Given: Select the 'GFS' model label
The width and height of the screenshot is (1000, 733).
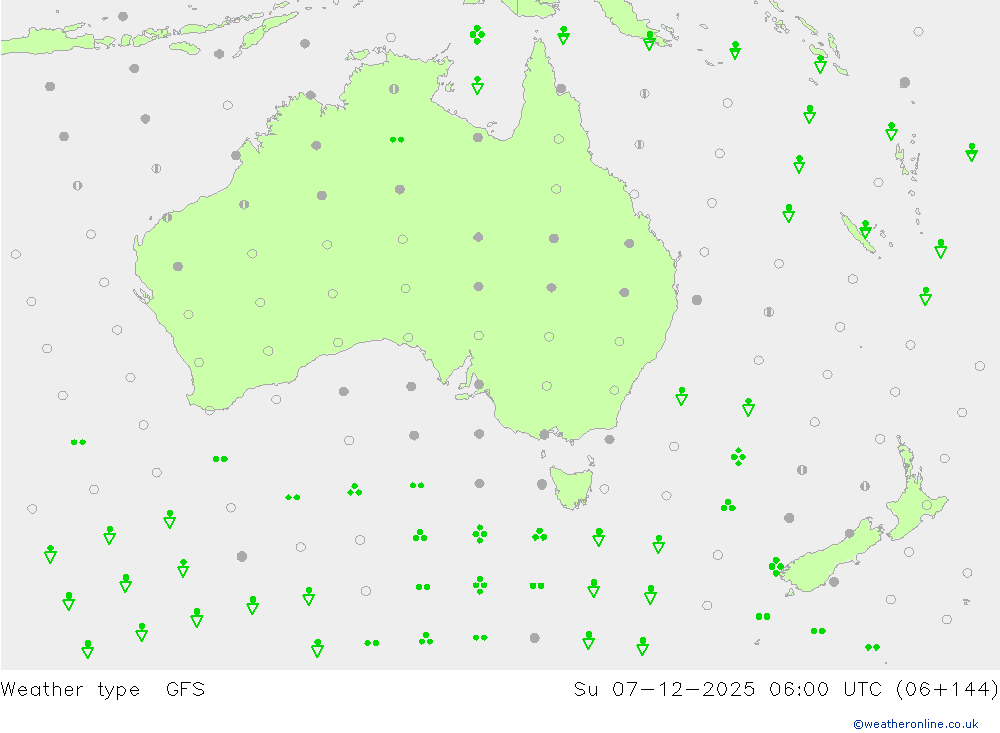Looking at the screenshot, I should pyautogui.click(x=186, y=689).
